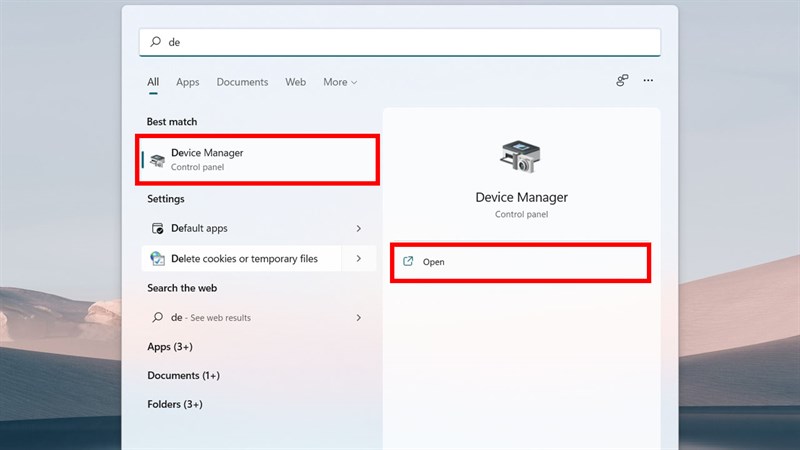Click the Device Manager icon in Best match
This screenshot has height=450, width=800.
[158, 159]
